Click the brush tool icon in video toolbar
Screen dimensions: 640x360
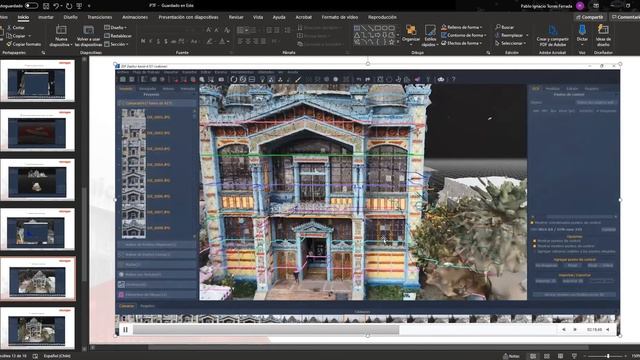(x=298, y=80)
